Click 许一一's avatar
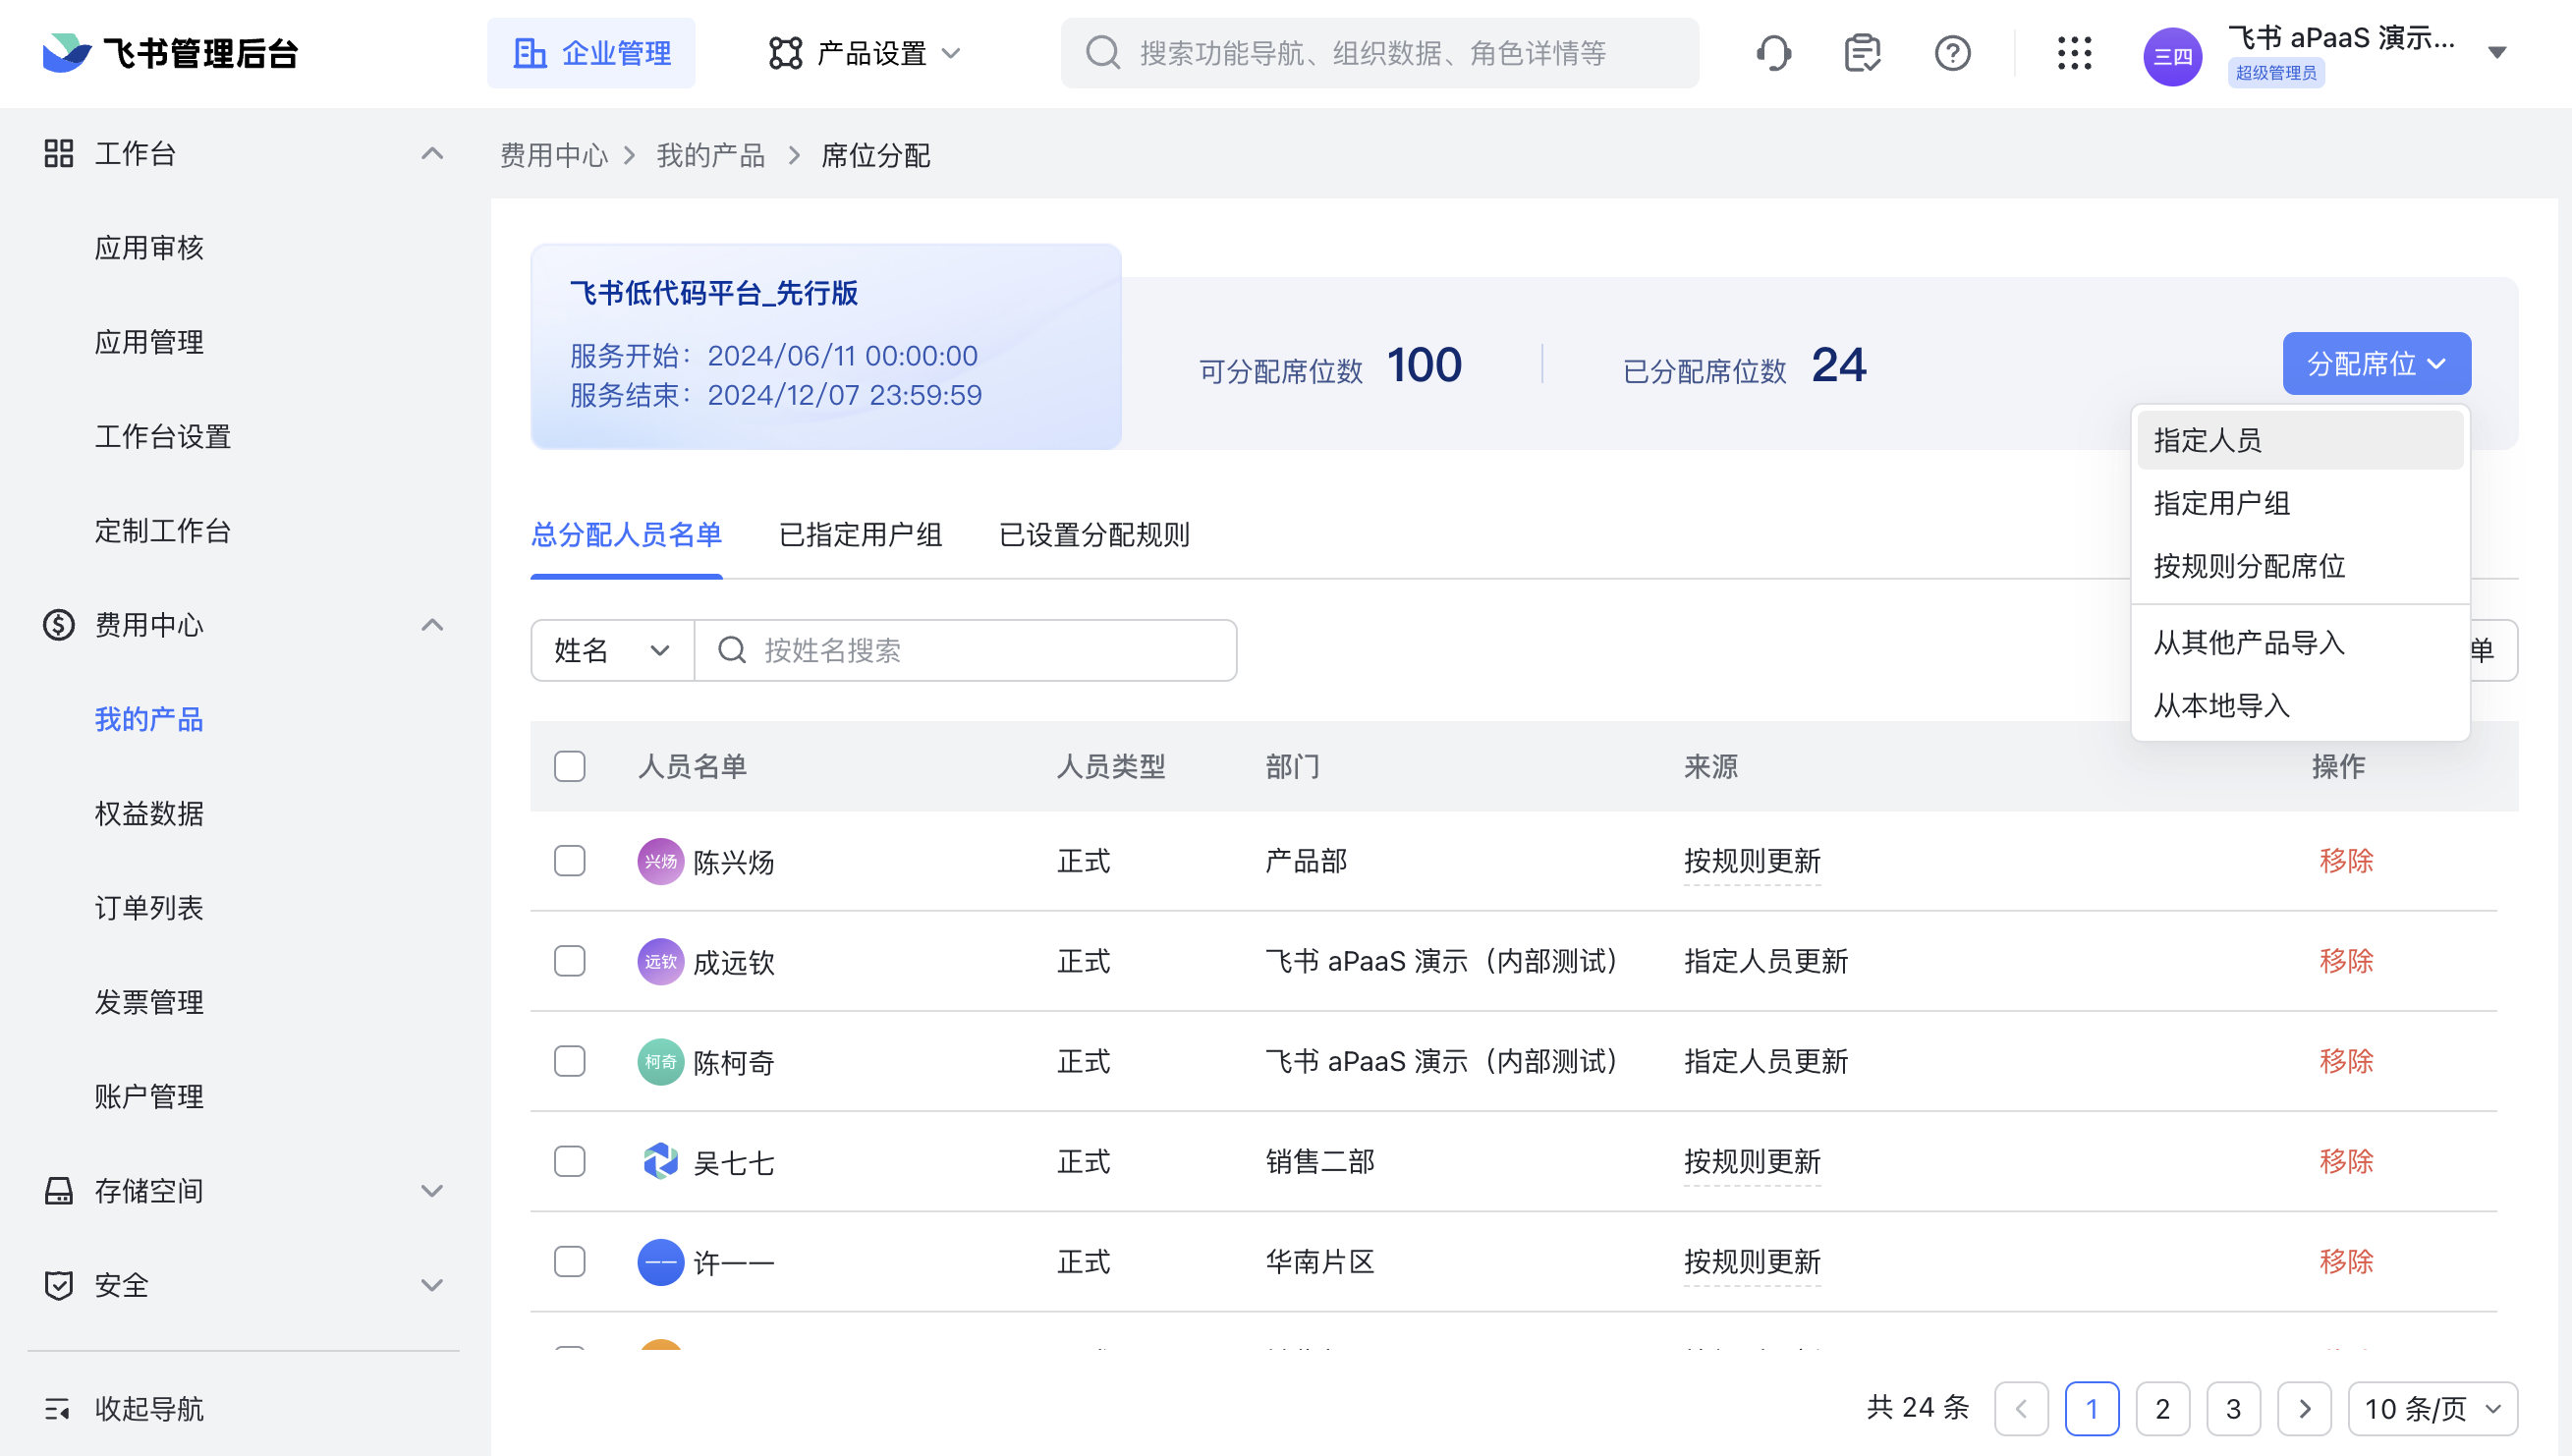 click(660, 1262)
